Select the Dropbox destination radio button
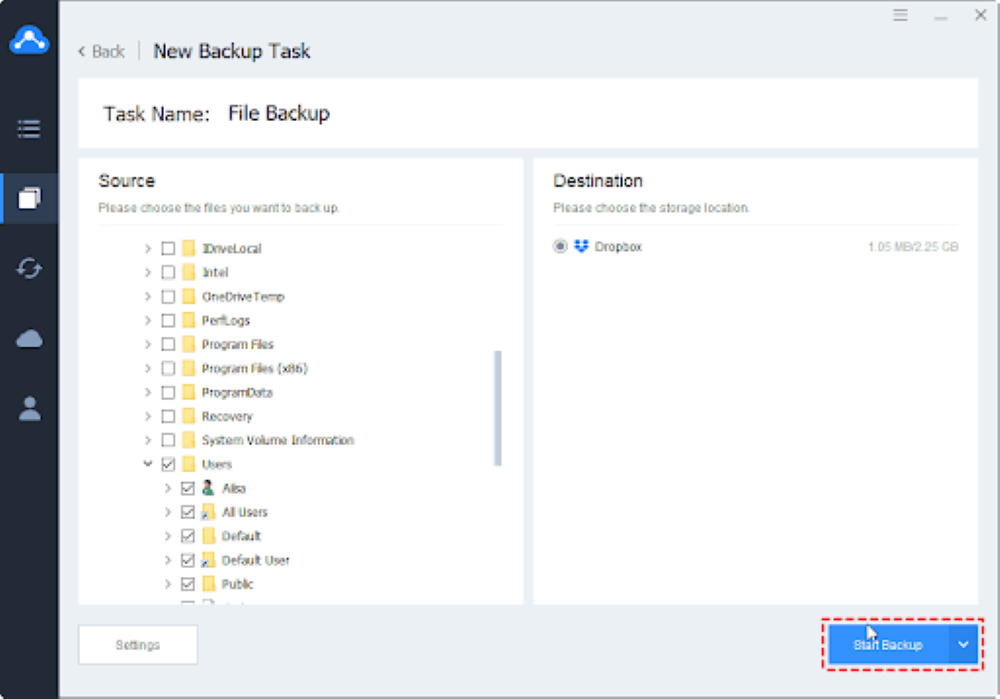Viewport: 1000px width, 699px height. 560,246
